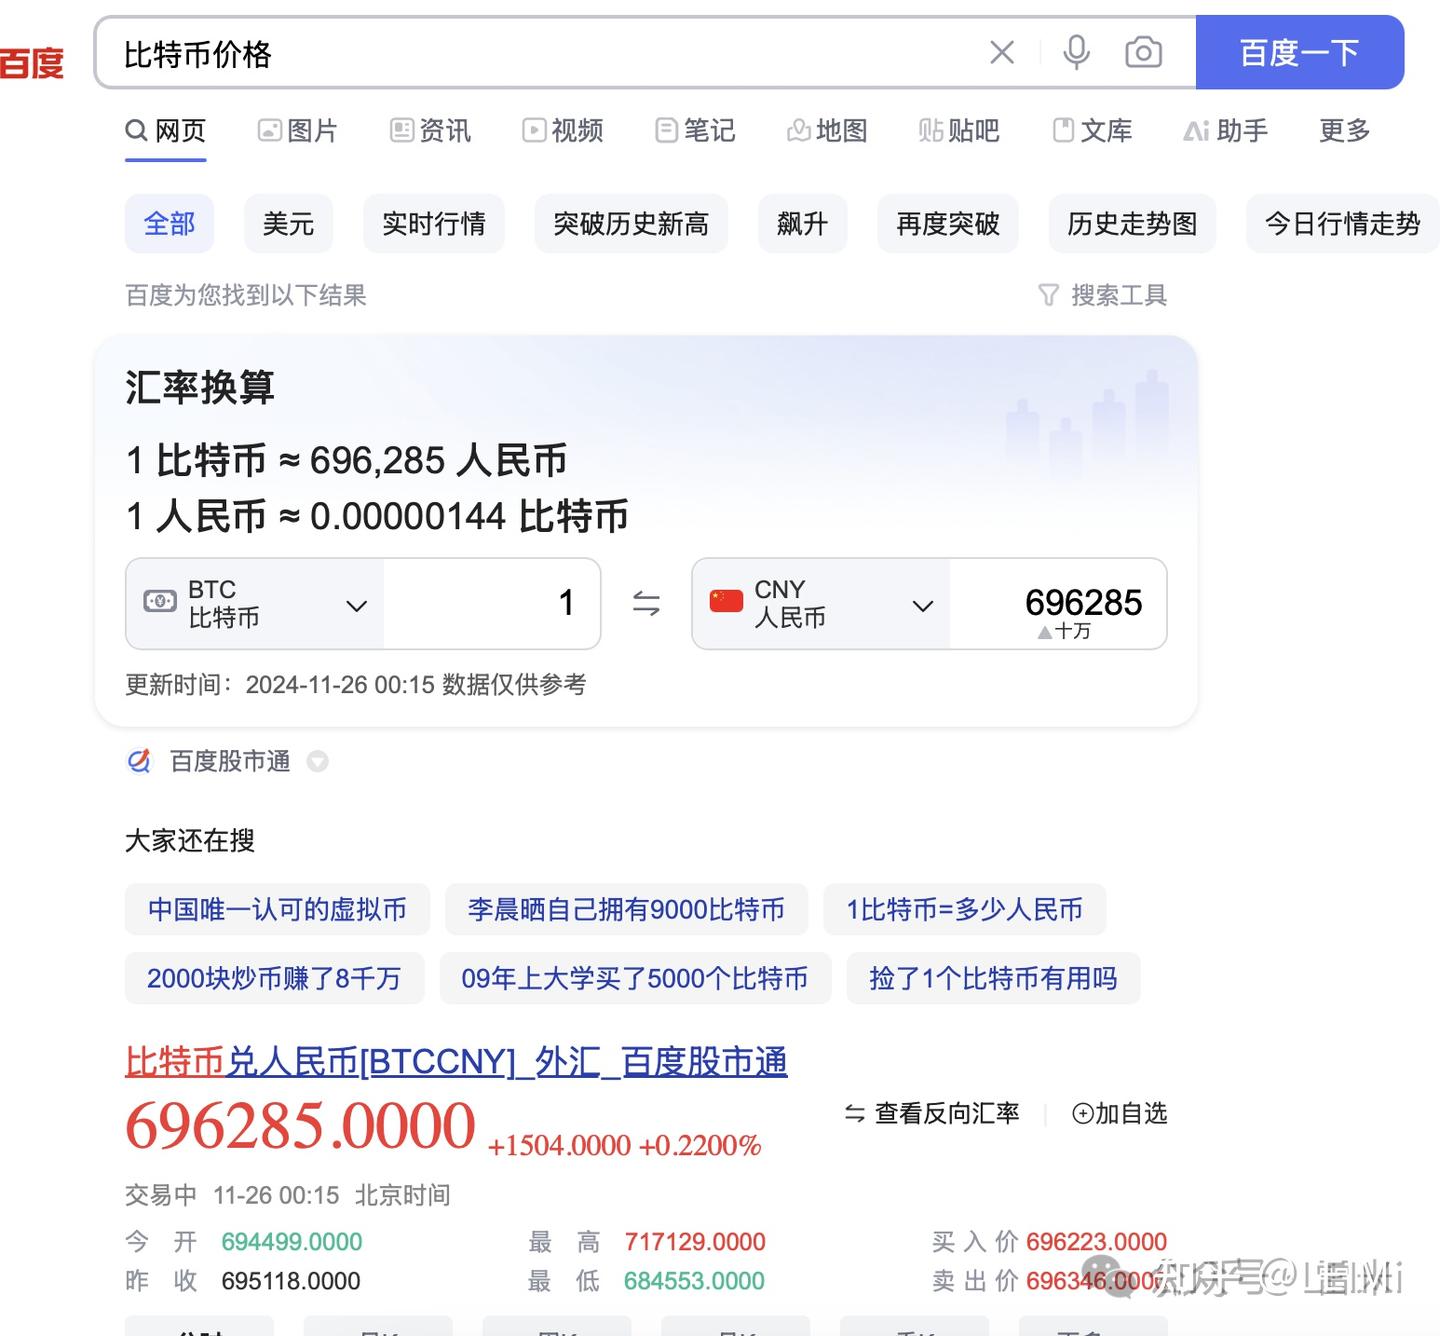Viewport: 1440px width, 1336px height.
Task: Open image search via the camera icon
Action: [1143, 52]
